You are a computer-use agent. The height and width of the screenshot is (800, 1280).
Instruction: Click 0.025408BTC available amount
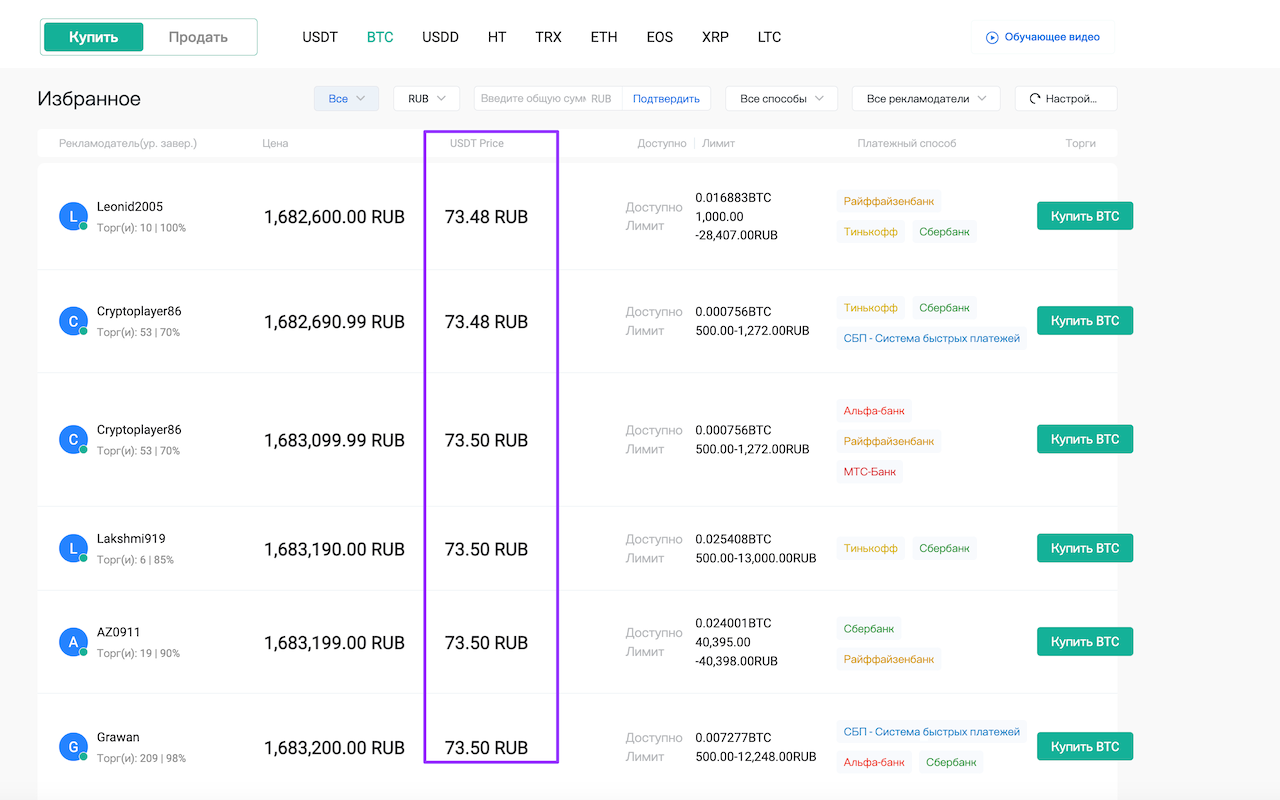[x=734, y=539]
